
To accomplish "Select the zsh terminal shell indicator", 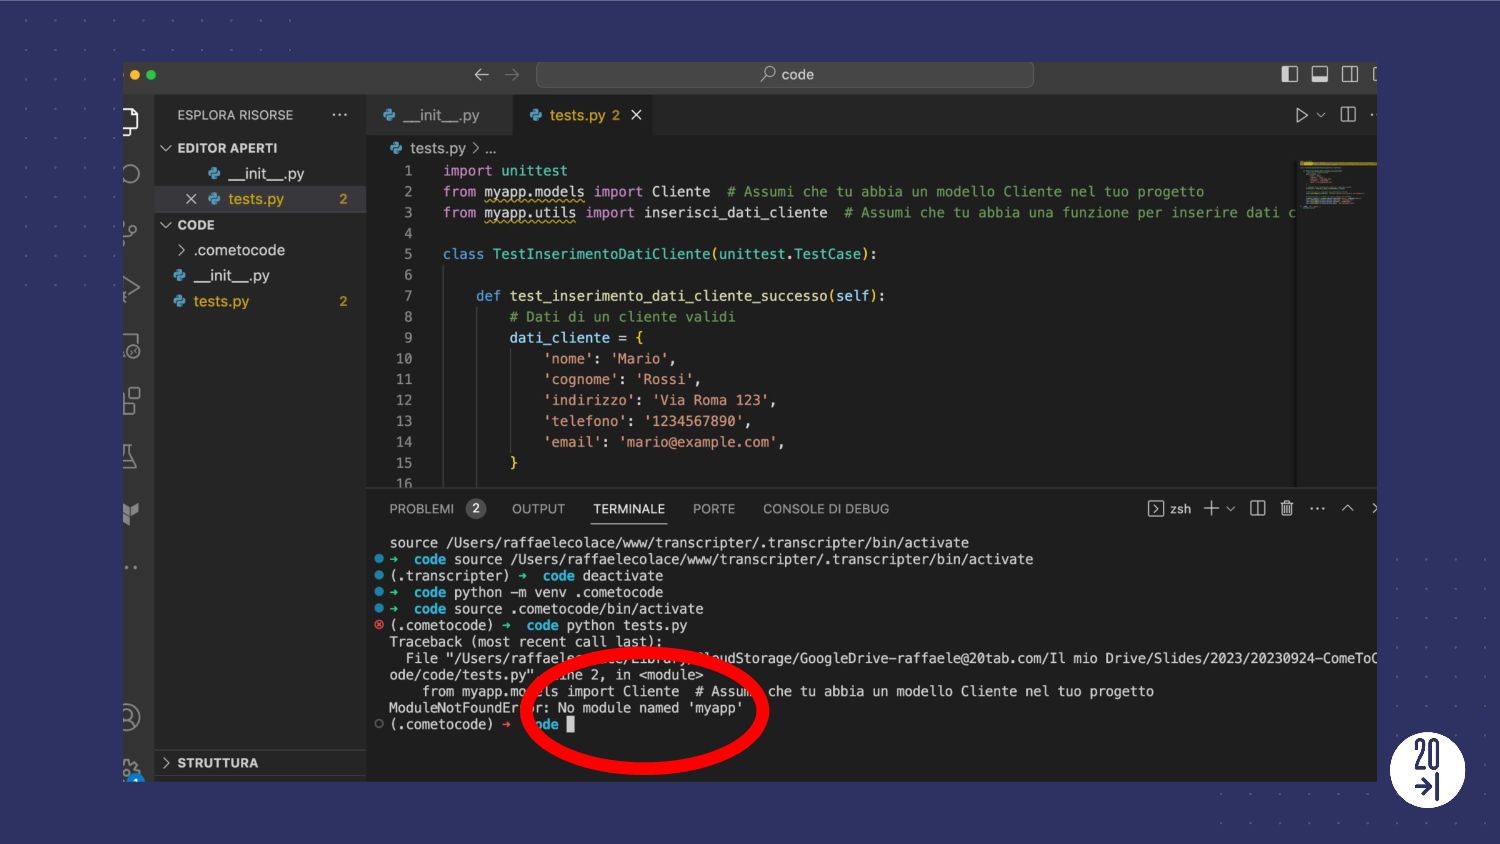I will (x=1170, y=509).
